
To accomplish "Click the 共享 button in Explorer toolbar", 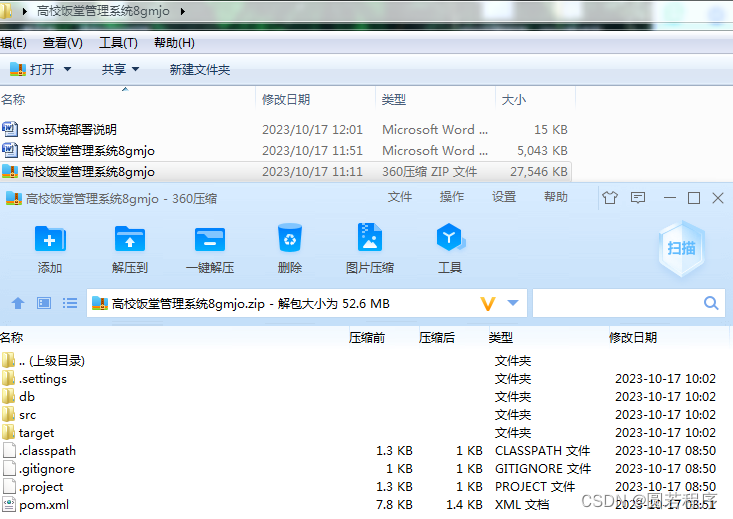I will (114, 70).
